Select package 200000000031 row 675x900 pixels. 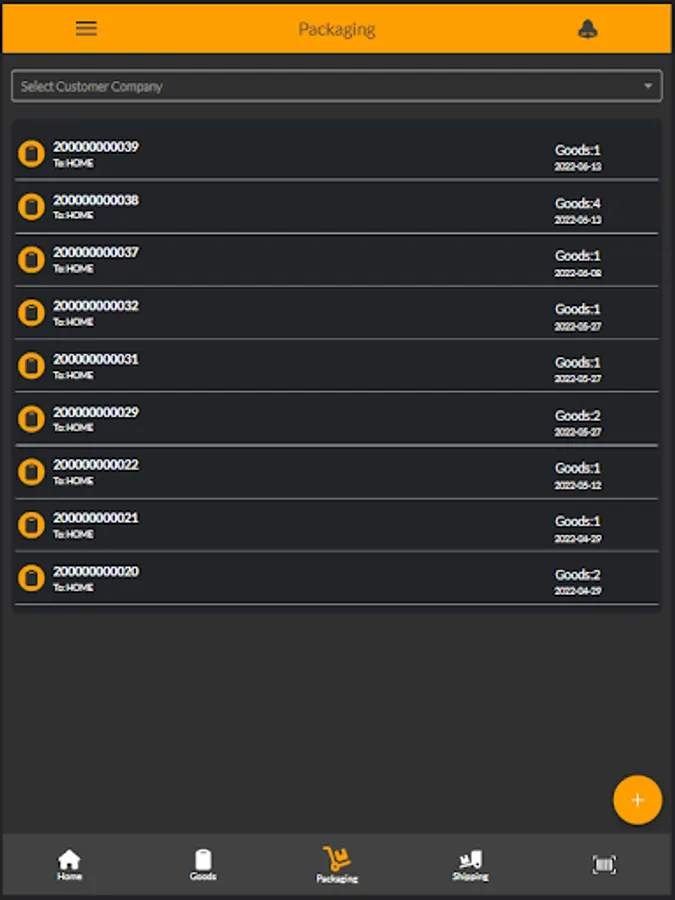pyautogui.click(x=337, y=366)
